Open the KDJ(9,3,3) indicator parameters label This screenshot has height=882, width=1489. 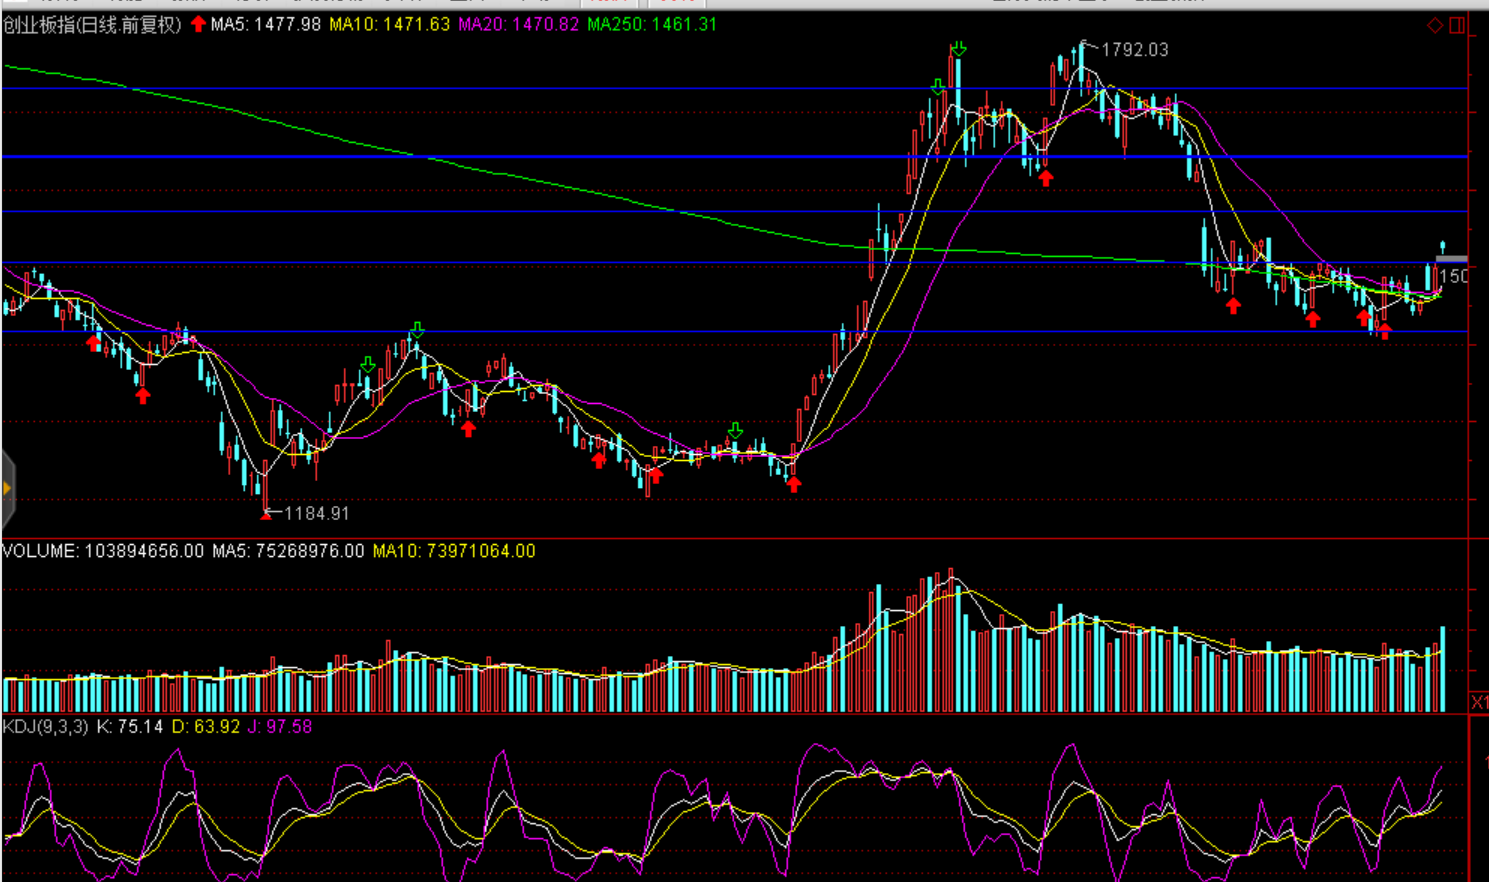(x=45, y=727)
